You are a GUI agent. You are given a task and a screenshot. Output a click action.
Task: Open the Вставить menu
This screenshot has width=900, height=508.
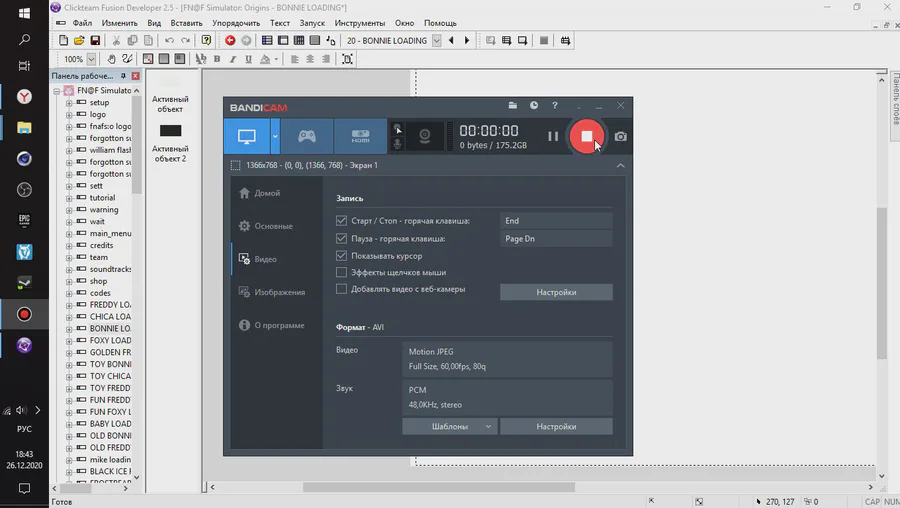(x=187, y=23)
